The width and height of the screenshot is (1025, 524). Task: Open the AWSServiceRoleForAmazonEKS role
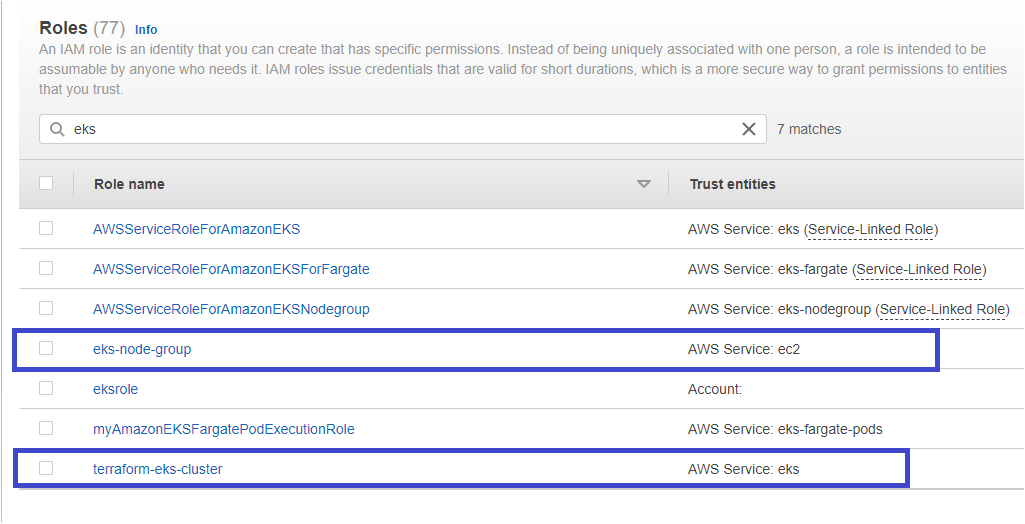197,229
